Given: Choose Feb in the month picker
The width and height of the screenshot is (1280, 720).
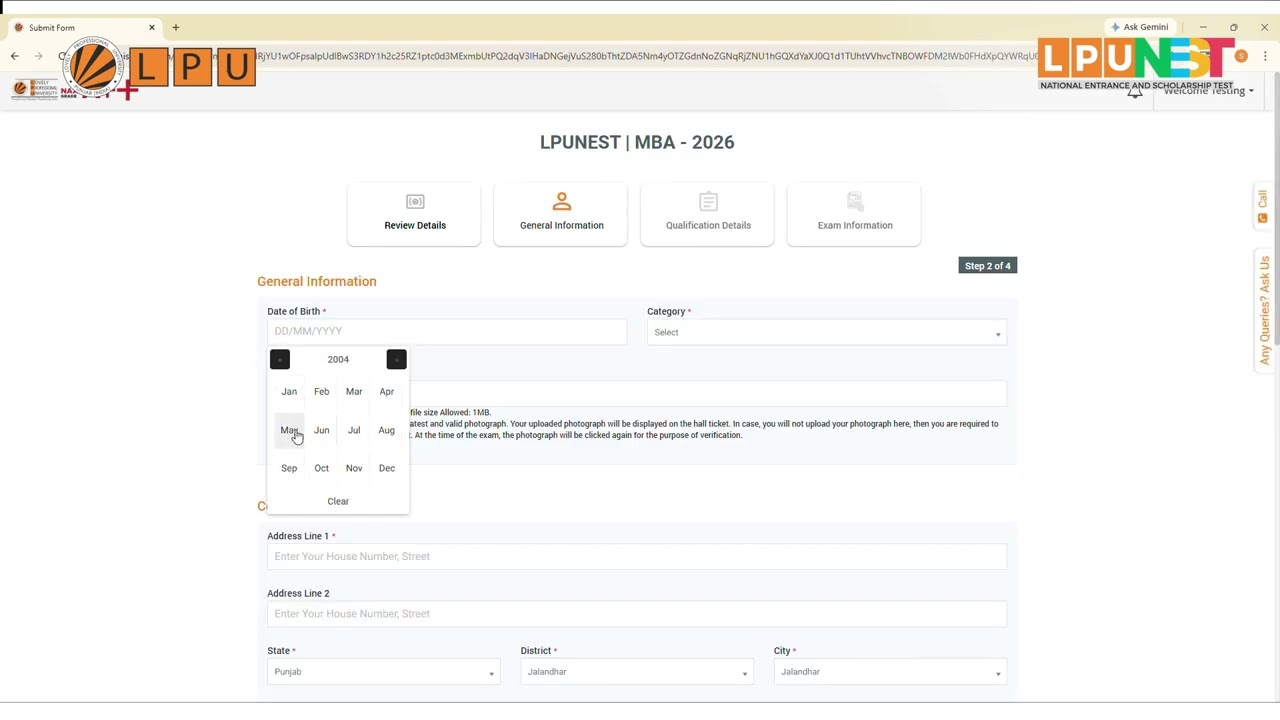Looking at the screenshot, I should pos(321,392).
